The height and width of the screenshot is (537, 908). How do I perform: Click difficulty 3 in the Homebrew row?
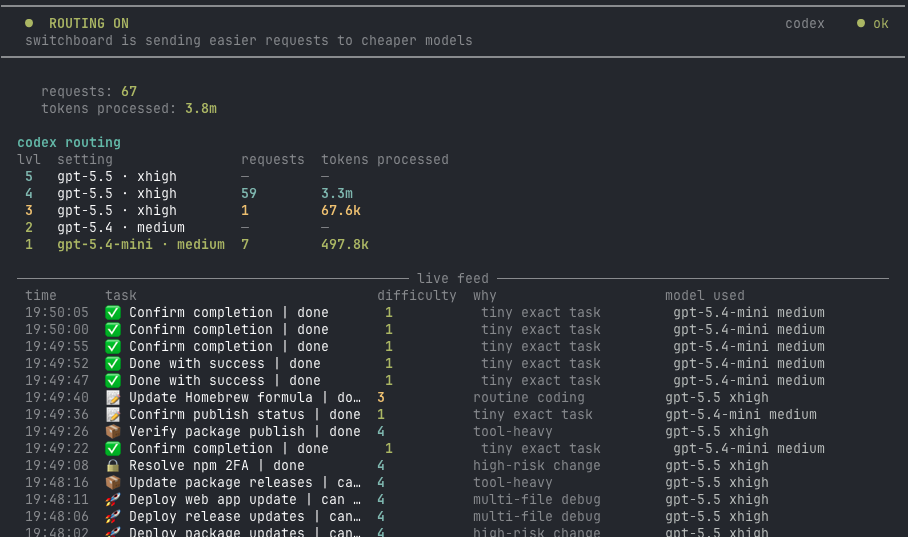381,397
